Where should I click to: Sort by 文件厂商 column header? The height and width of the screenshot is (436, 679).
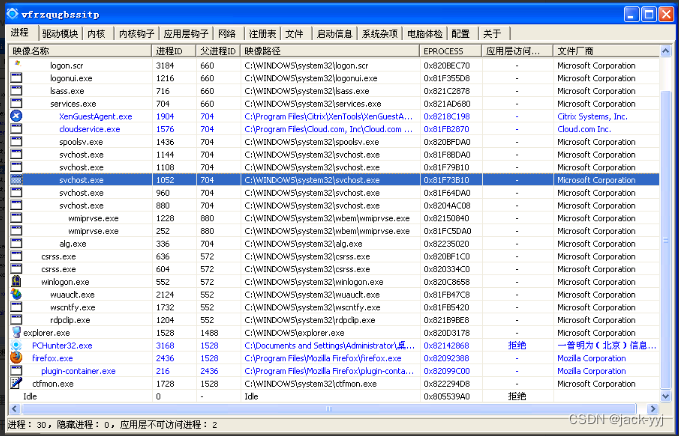tap(606, 51)
